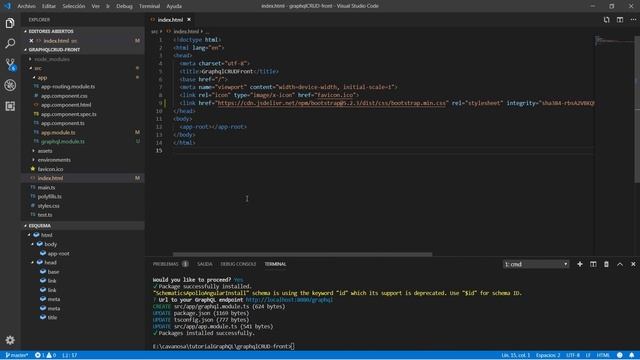
Task: Open styles.css in explorer
Action: 49,206
